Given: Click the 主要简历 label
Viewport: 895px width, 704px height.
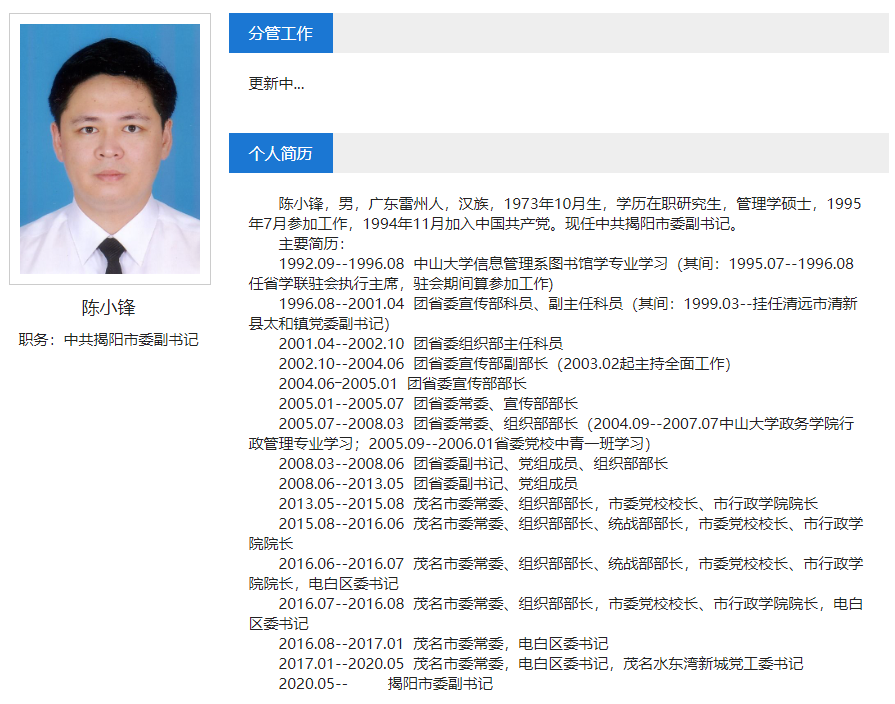Looking at the screenshot, I should tap(312, 244).
